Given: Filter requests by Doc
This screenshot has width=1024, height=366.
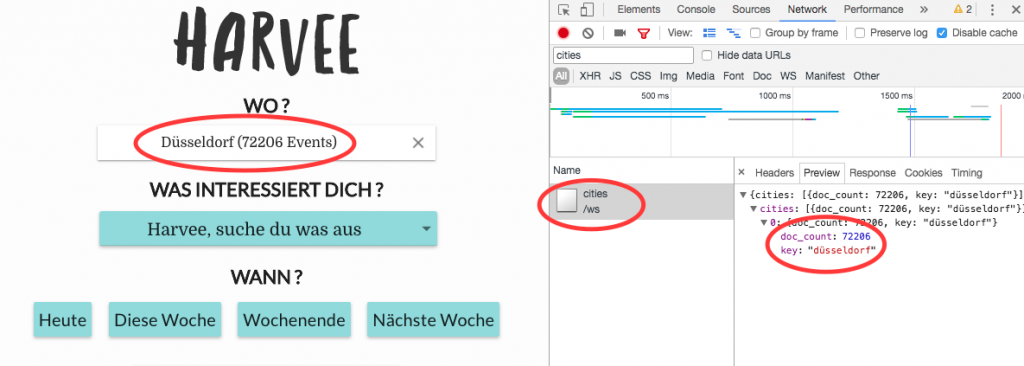Looking at the screenshot, I should (x=762, y=76).
